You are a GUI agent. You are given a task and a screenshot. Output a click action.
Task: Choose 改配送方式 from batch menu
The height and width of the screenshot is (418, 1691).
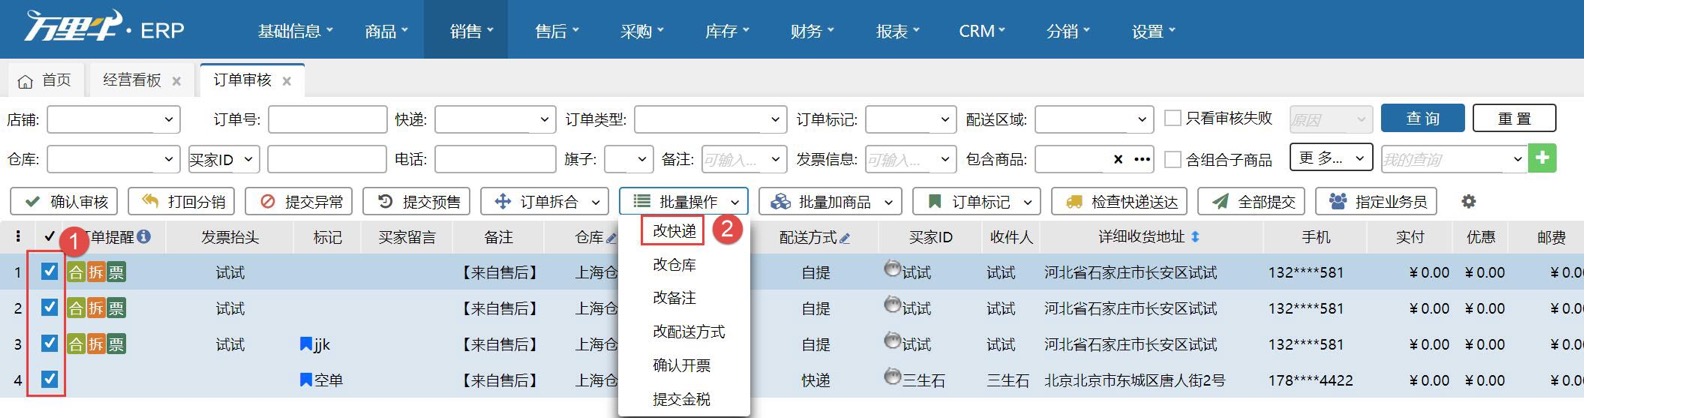[x=688, y=332]
